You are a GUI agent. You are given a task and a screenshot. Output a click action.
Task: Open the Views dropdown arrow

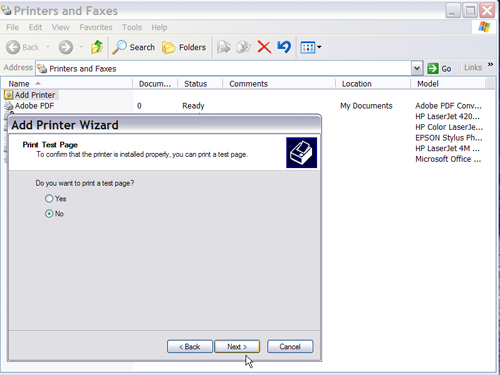coord(319,47)
